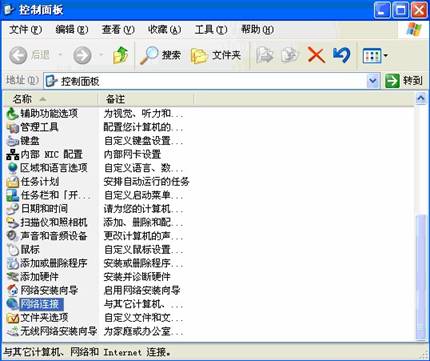This screenshot has height=361, width=430.
Task: Open the 编辑(E) menu
Action: pyautogui.click(x=72, y=30)
